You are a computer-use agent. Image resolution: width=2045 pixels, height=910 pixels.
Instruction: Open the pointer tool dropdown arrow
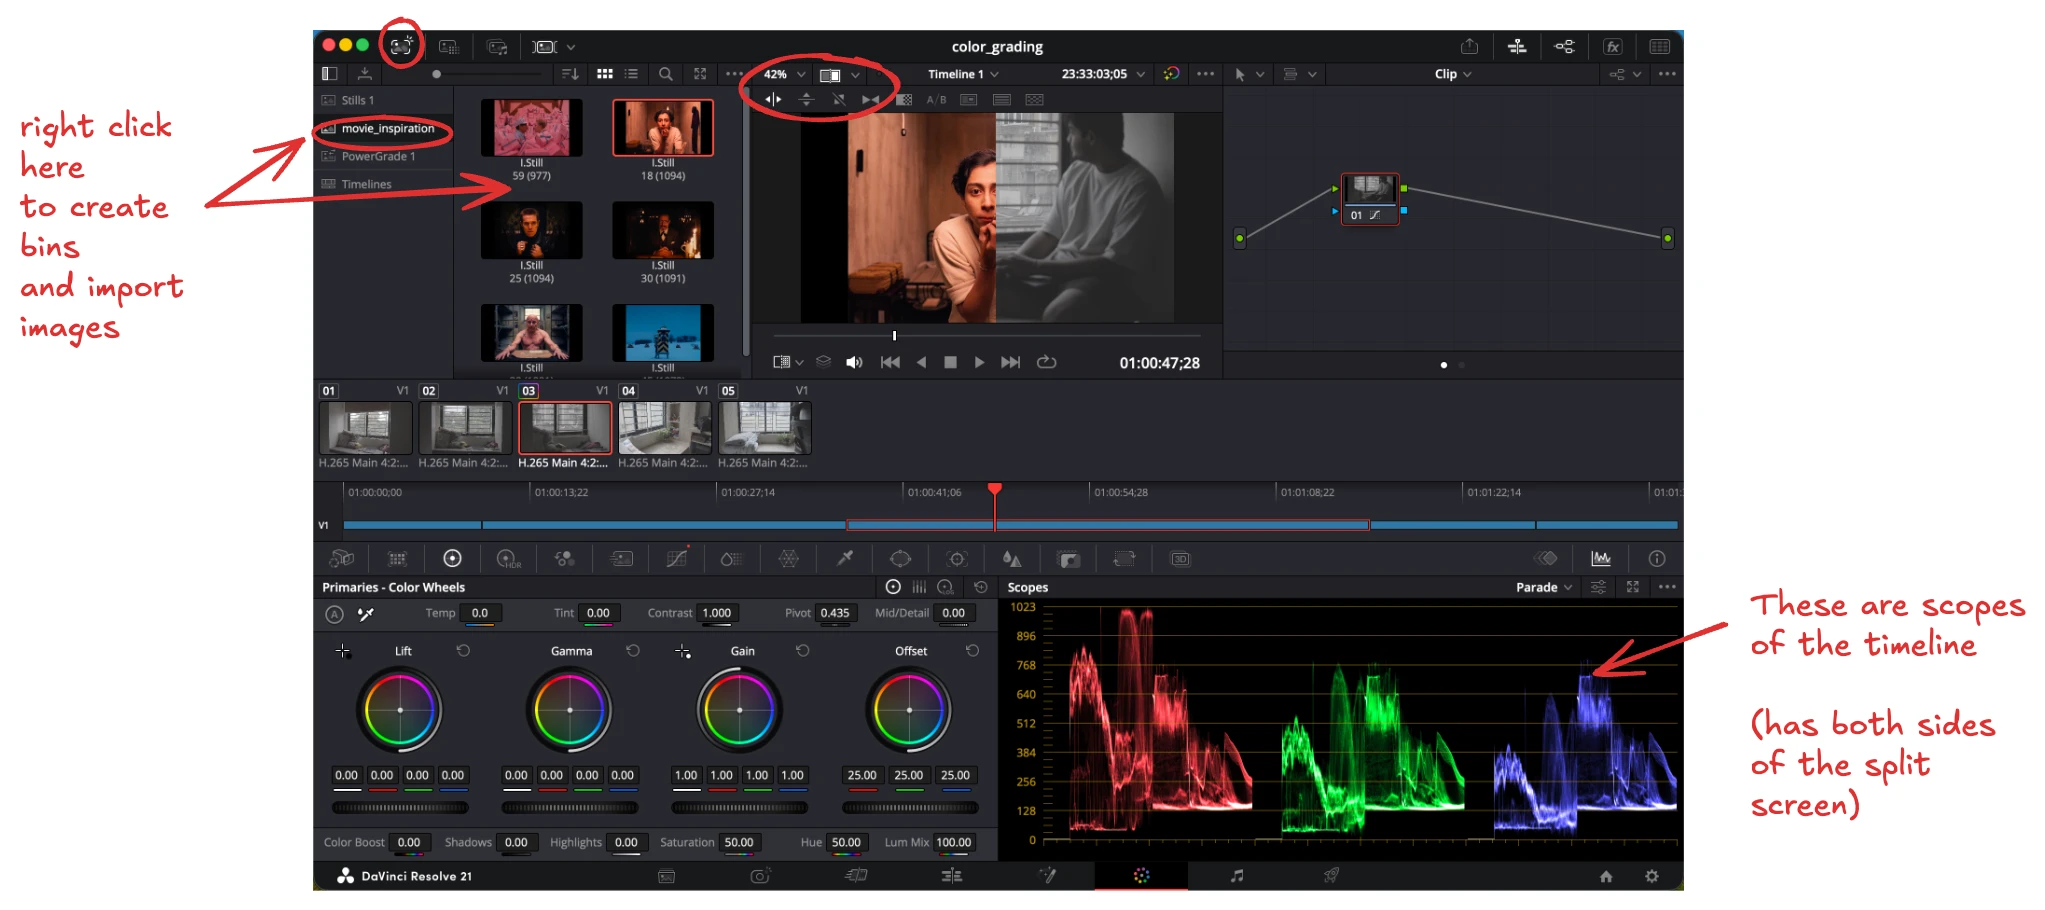[x=1260, y=75]
